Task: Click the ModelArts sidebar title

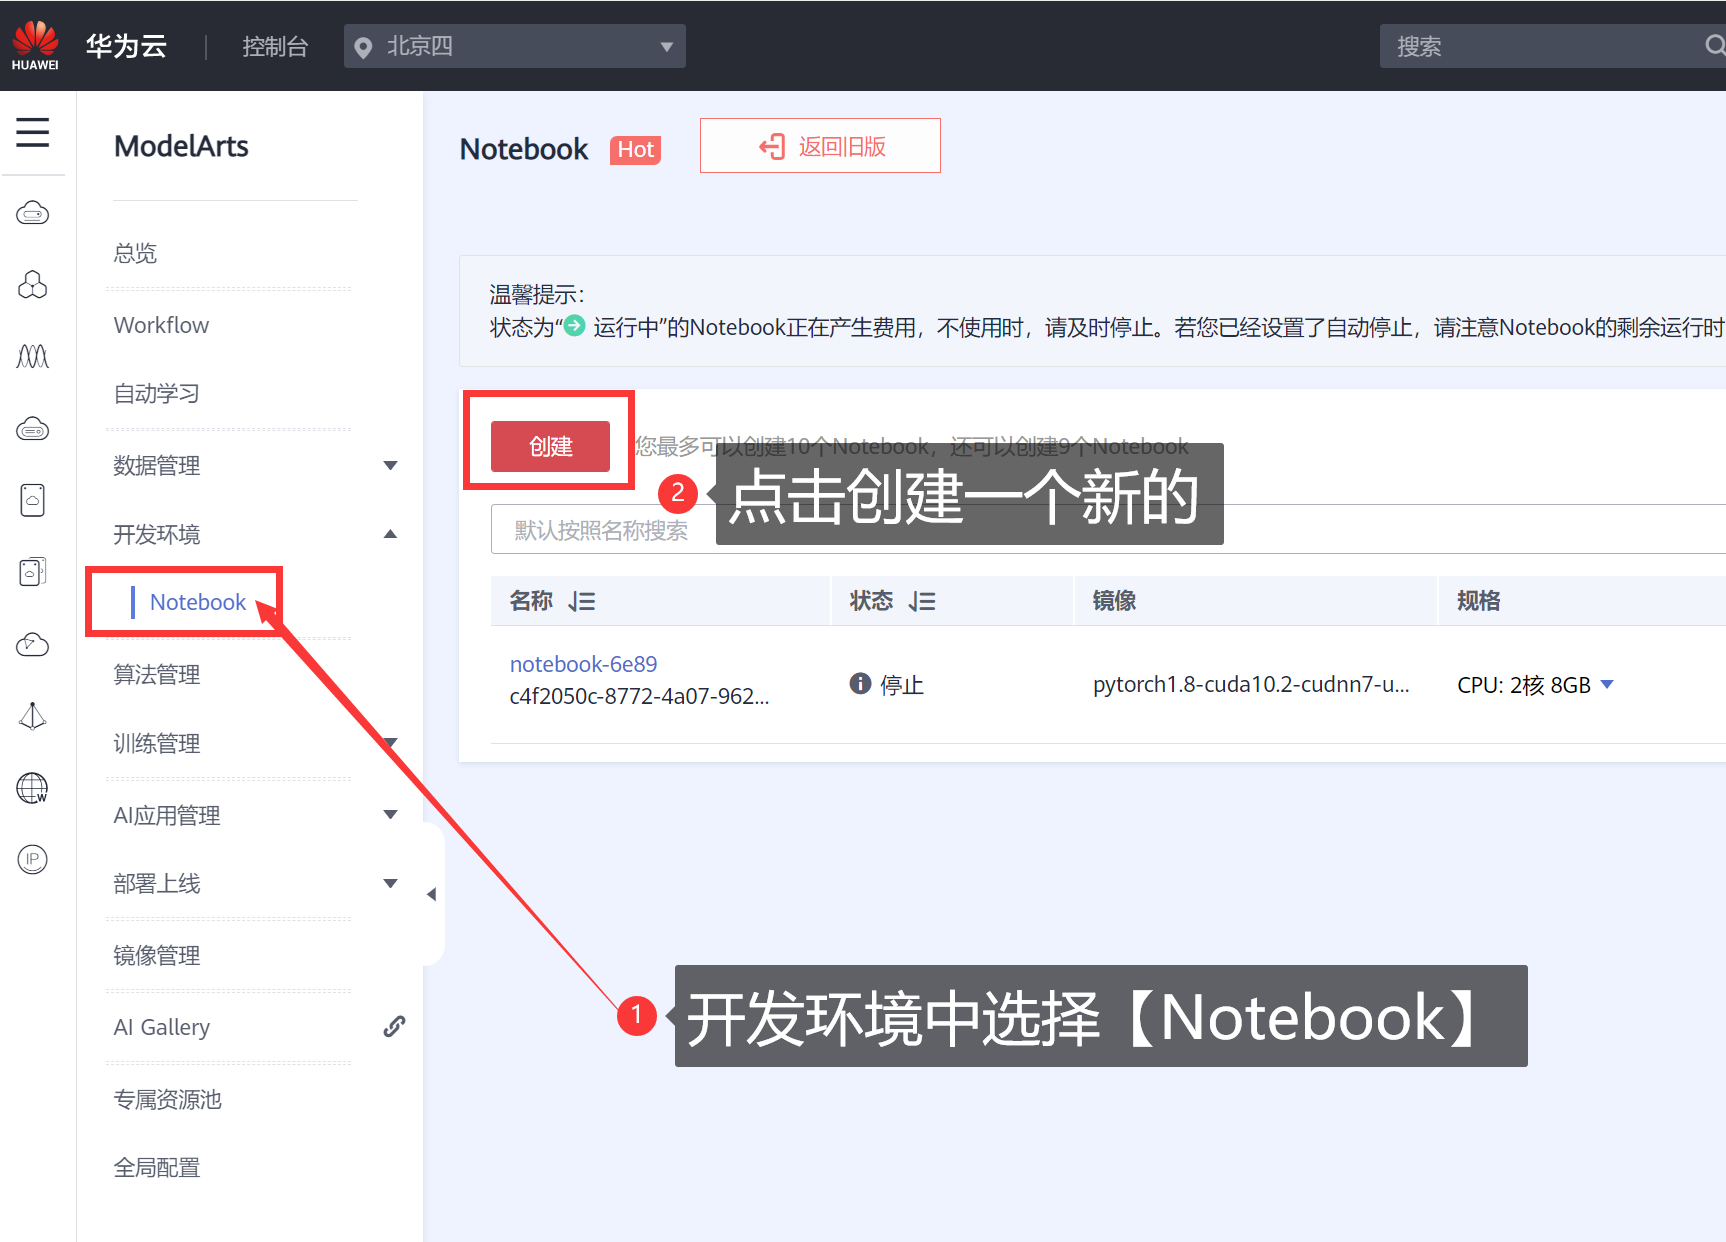Action: pos(181,146)
